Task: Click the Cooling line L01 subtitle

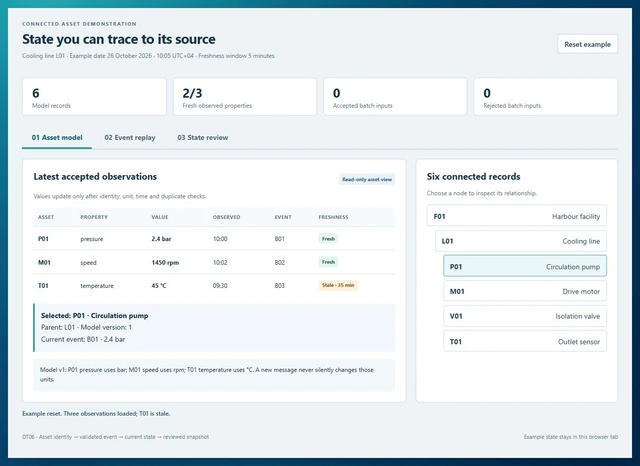Action: coord(148,56)
